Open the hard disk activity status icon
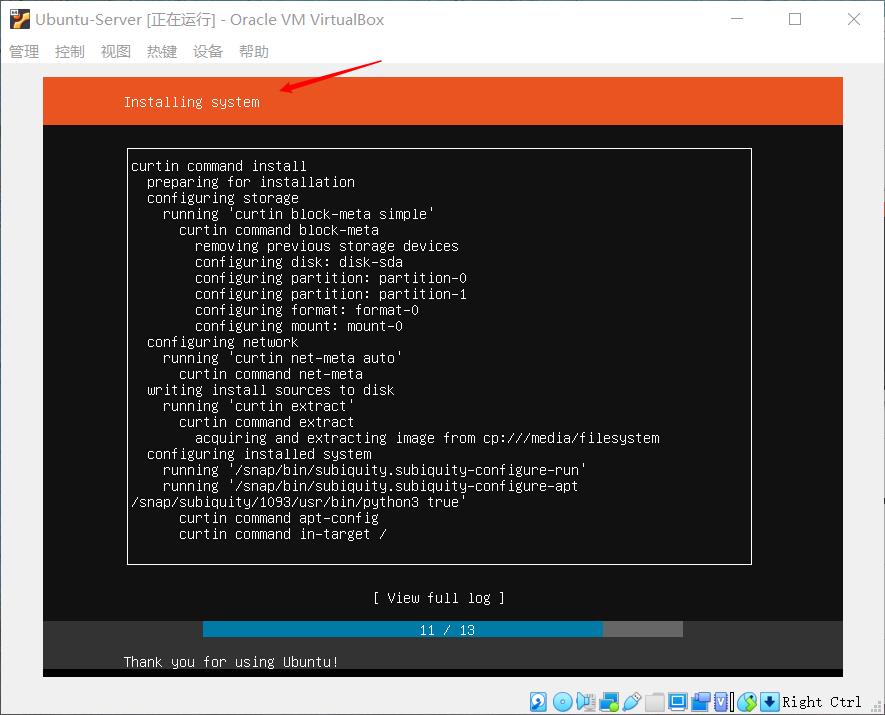Screen dimensions: 885x715 536,701
